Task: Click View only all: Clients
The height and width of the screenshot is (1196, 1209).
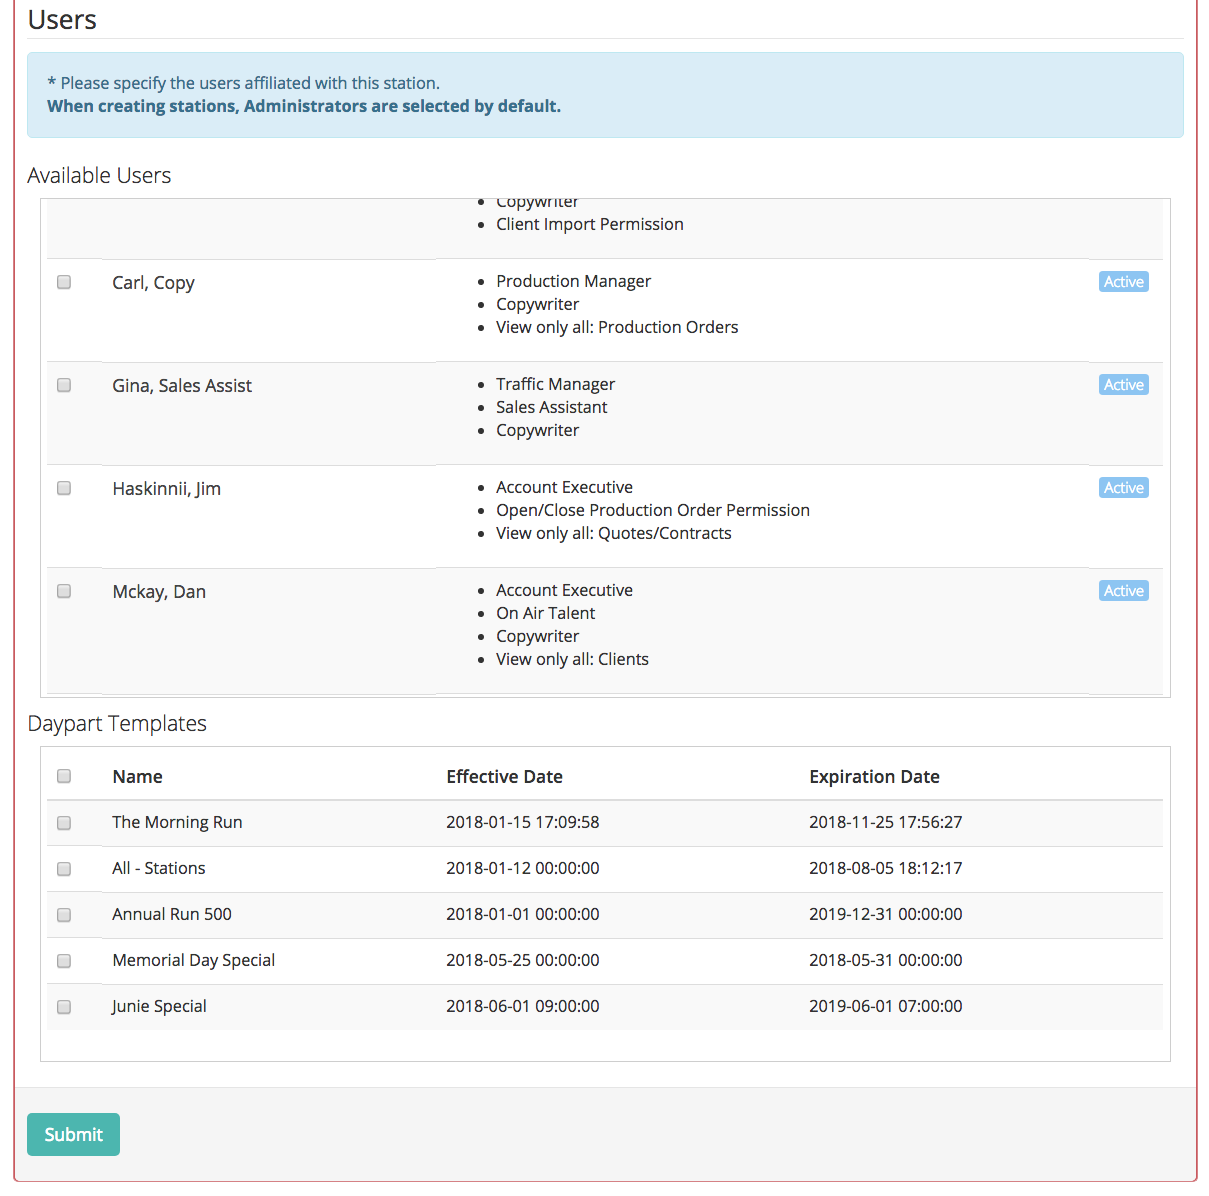Action: (572, 659)
